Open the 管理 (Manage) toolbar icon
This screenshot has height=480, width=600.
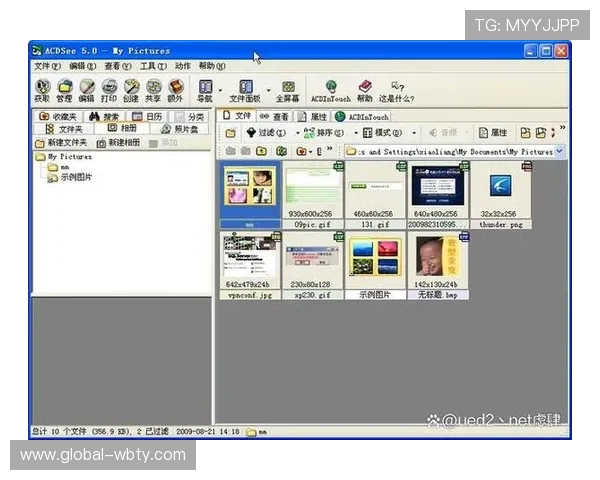[x=64, y=91]
